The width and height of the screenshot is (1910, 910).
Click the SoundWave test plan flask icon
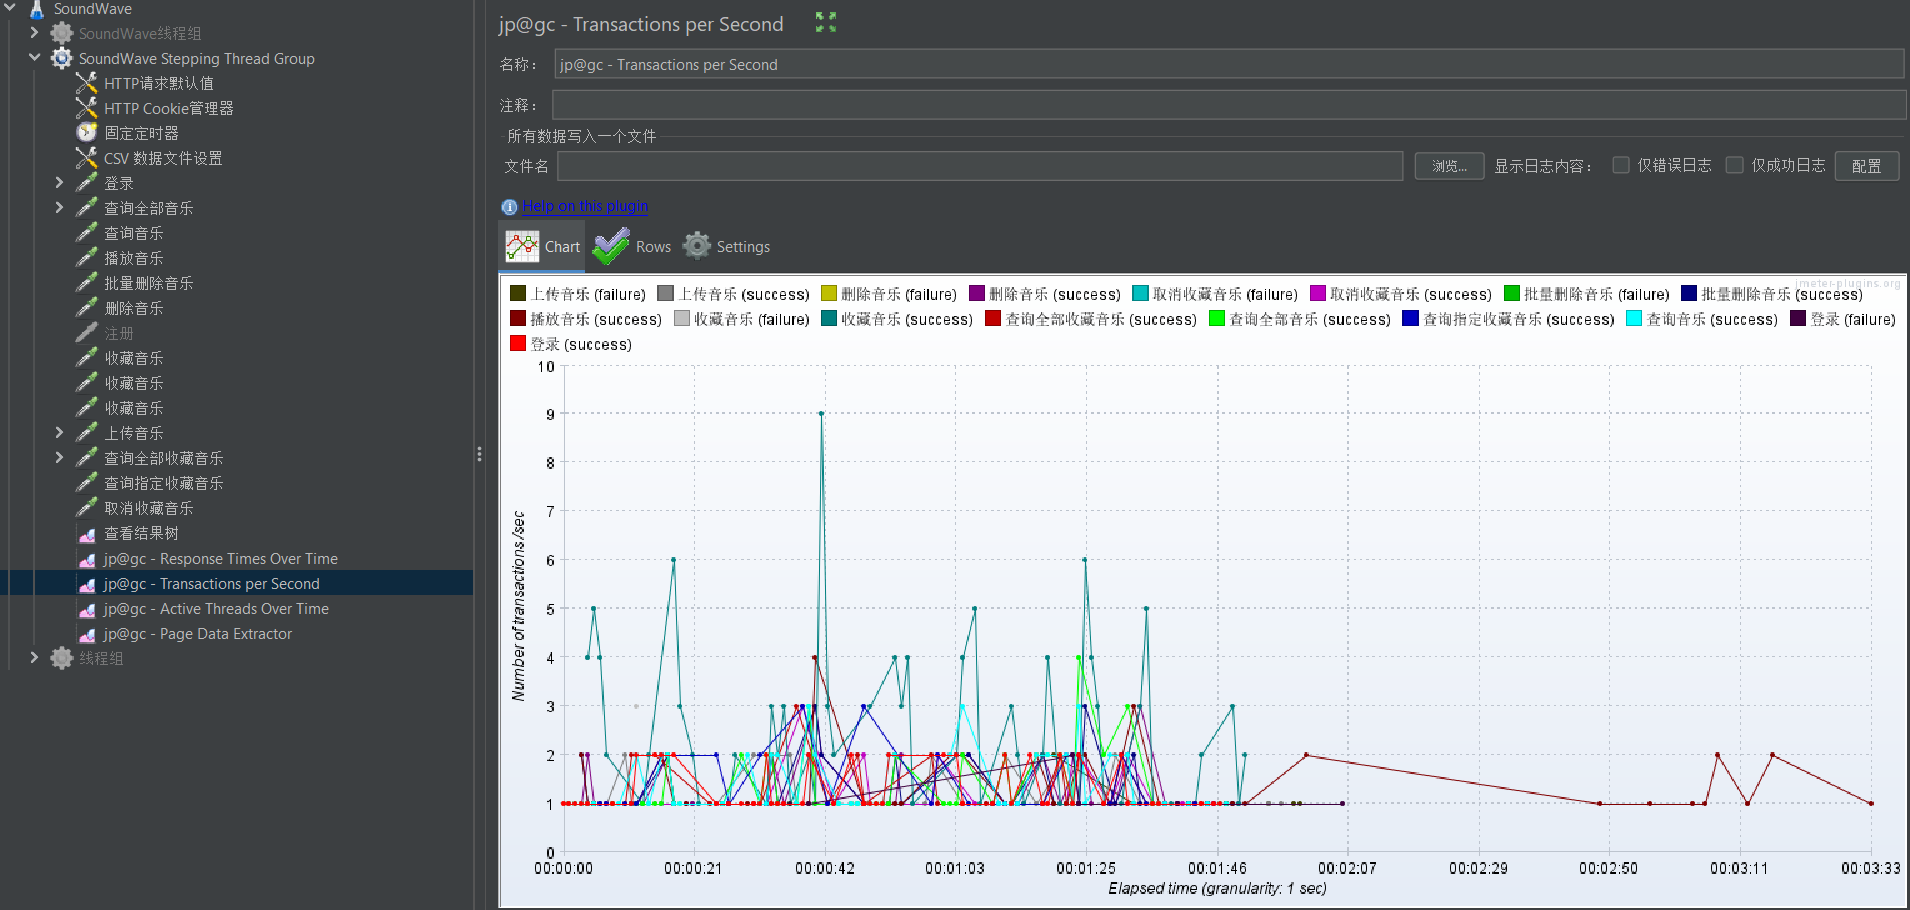(x=37, y=9)
